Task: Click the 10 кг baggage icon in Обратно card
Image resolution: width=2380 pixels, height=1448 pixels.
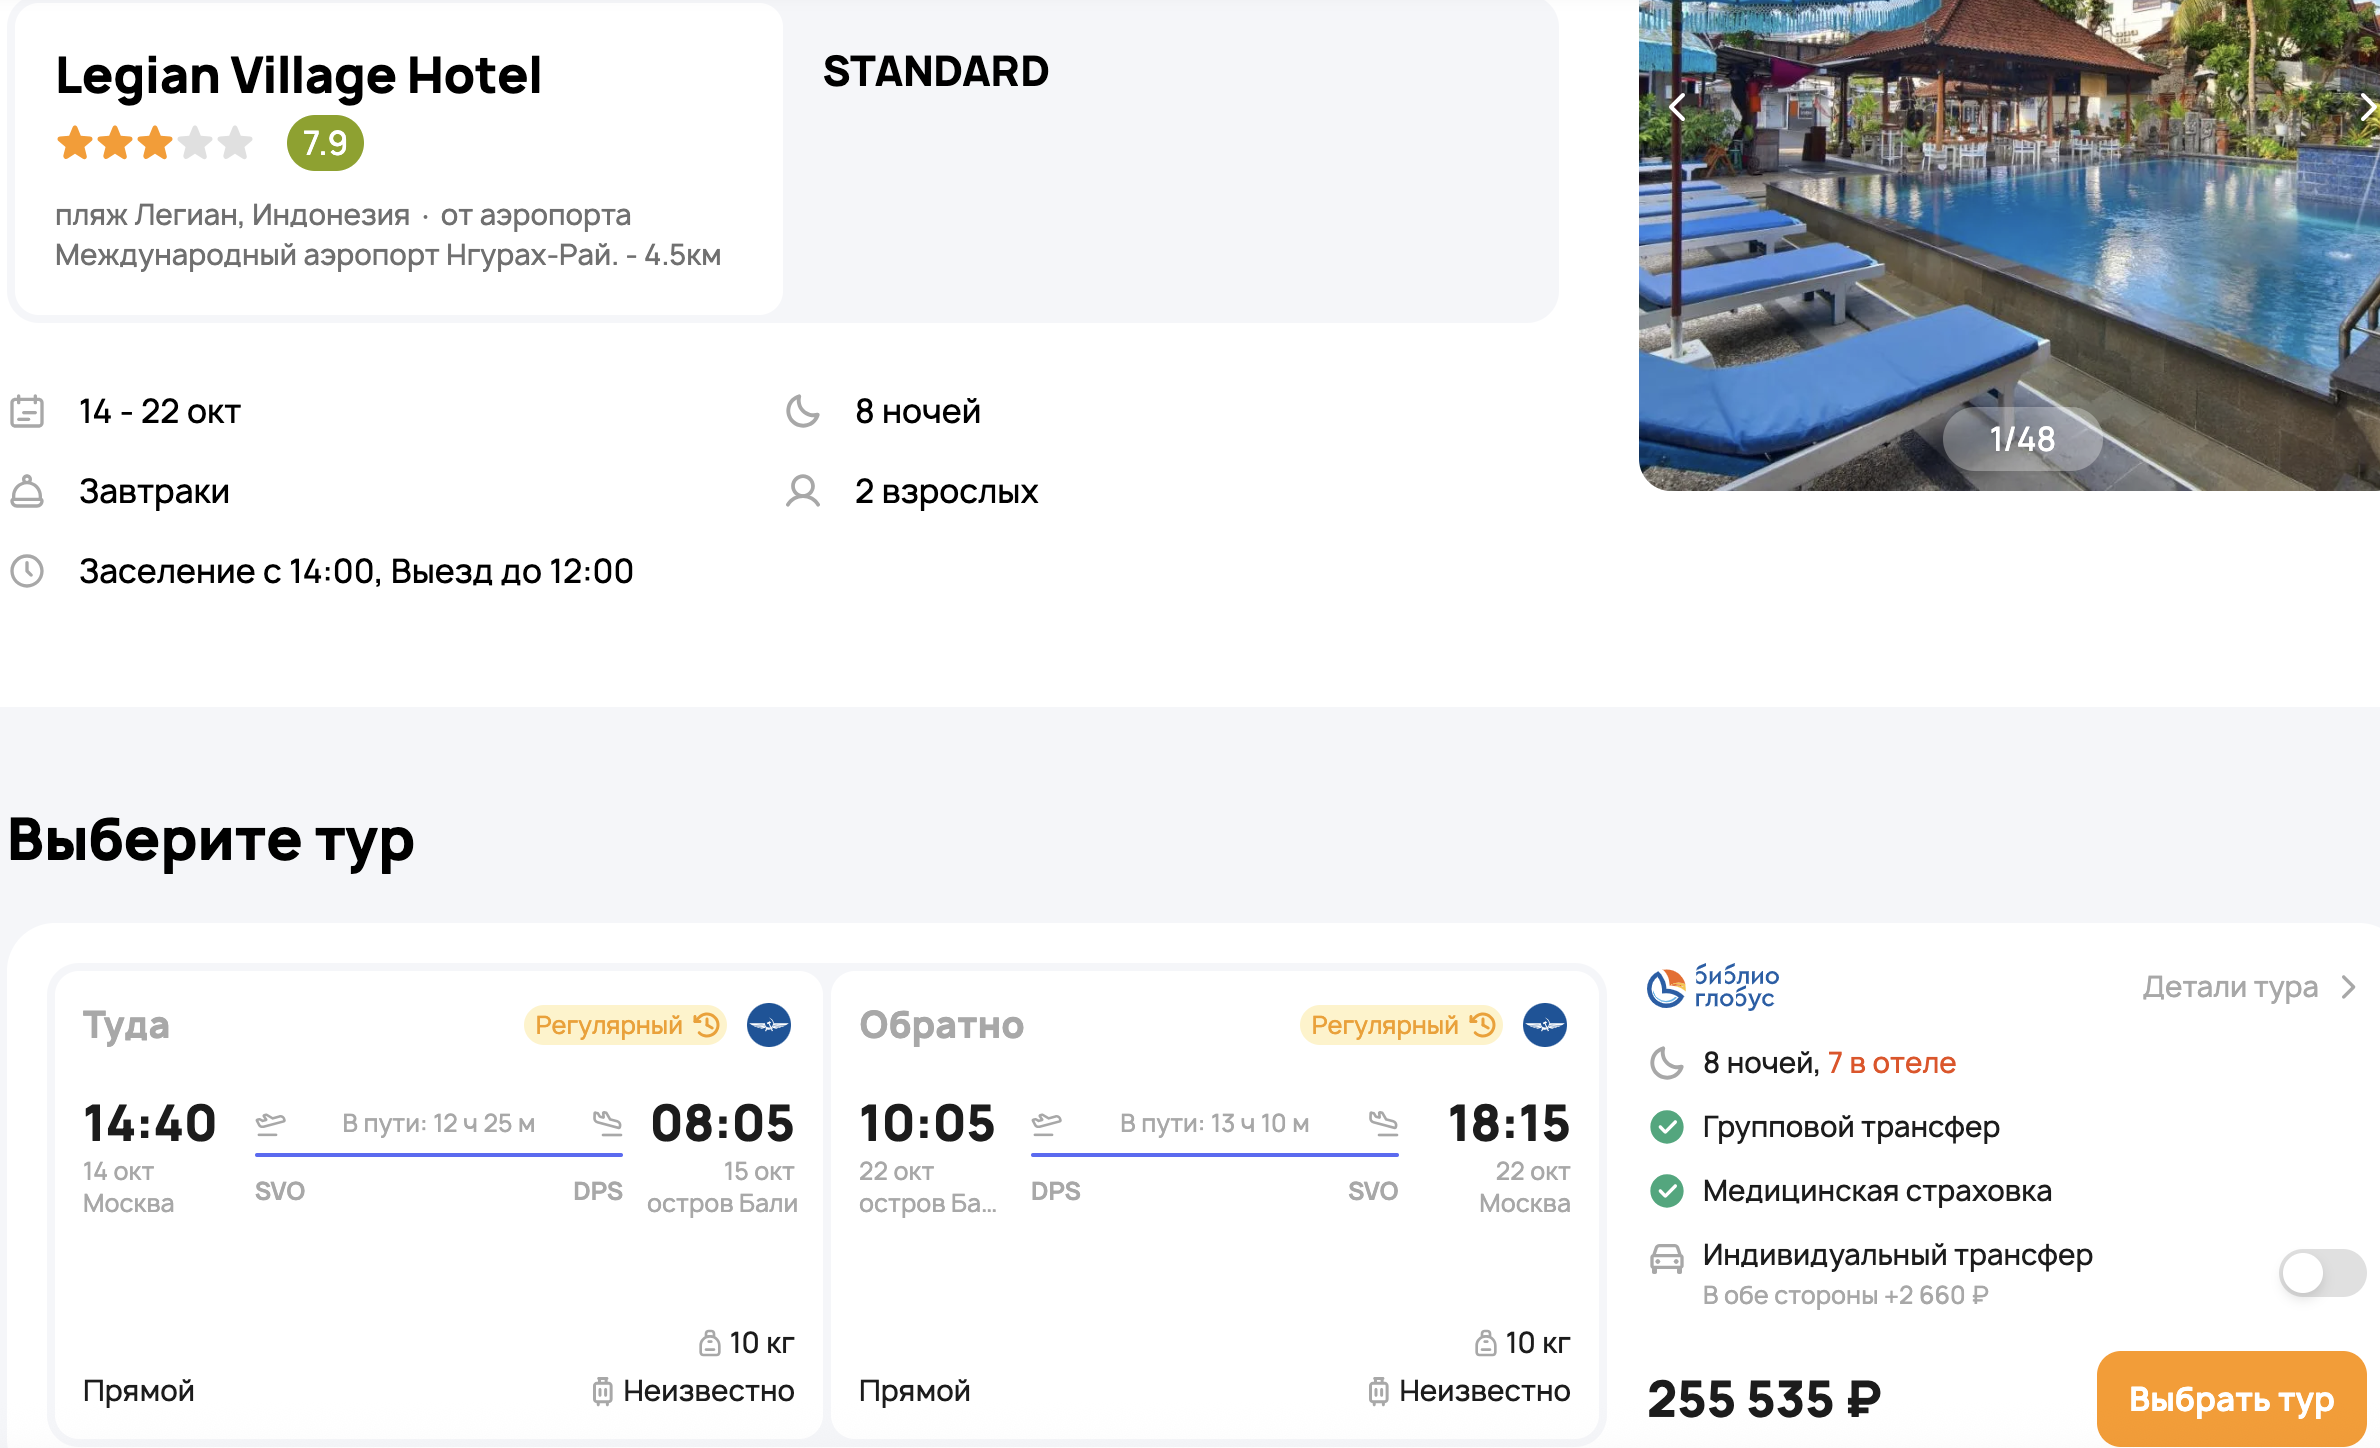Action: 1485,1343
